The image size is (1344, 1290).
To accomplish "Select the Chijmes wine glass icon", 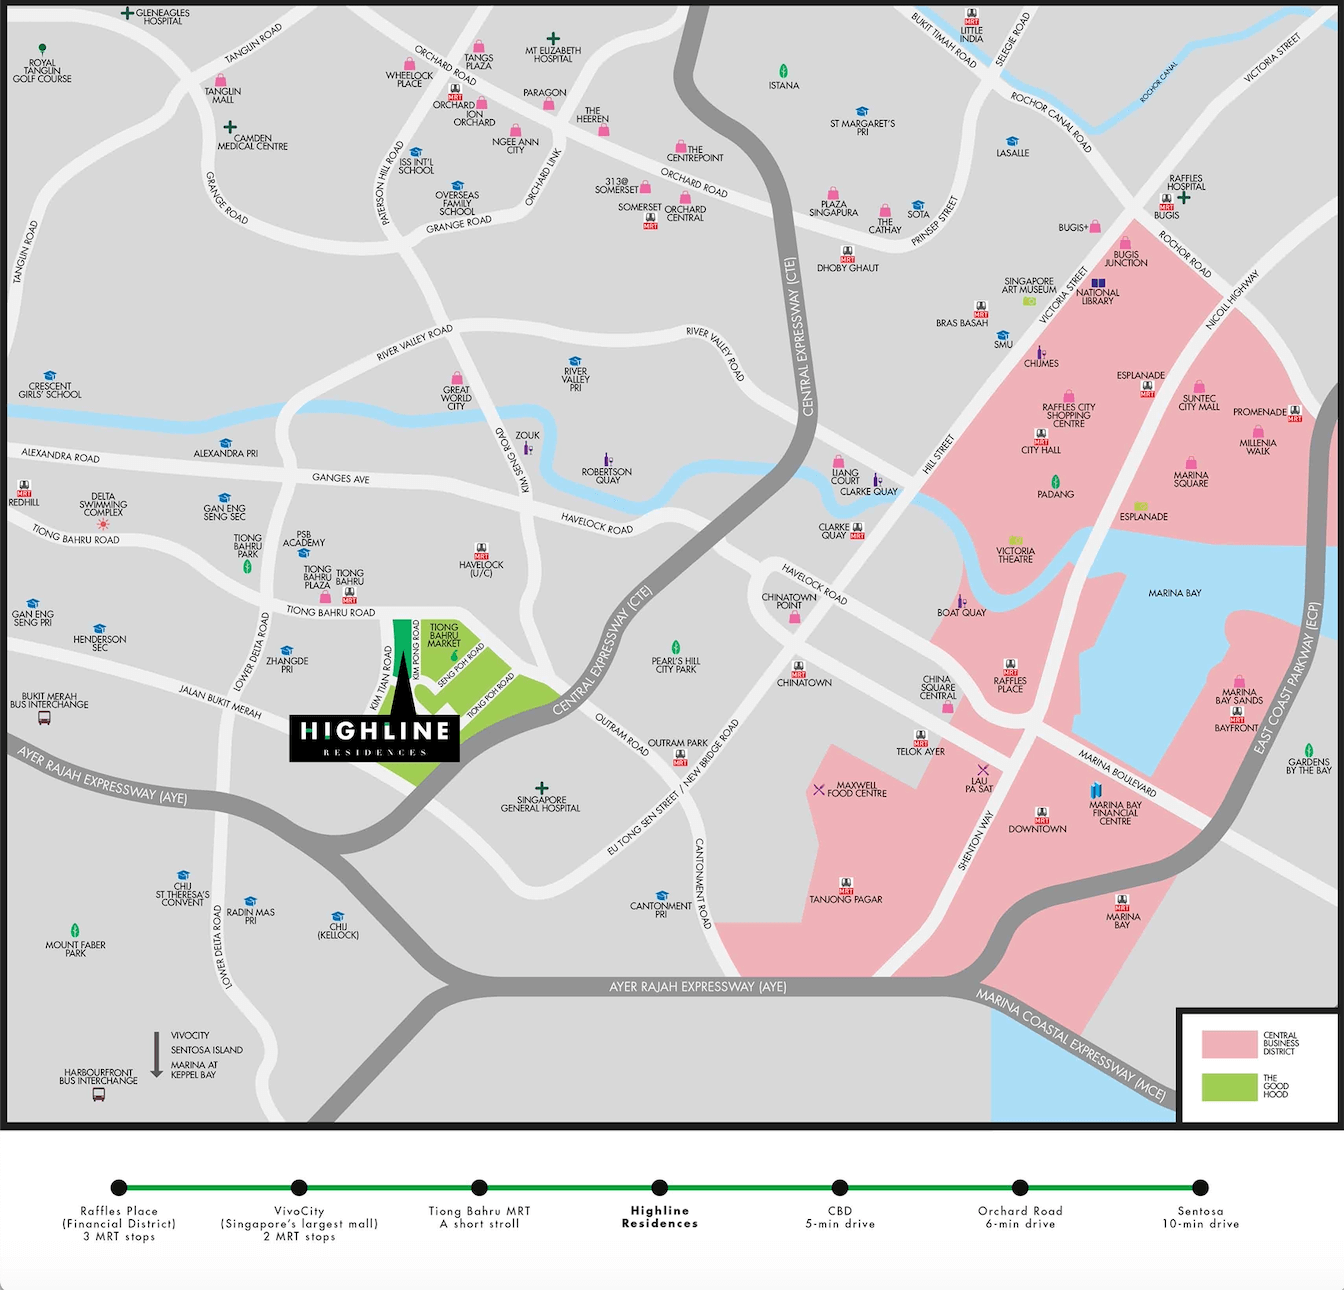I will tap(1040, 352).
